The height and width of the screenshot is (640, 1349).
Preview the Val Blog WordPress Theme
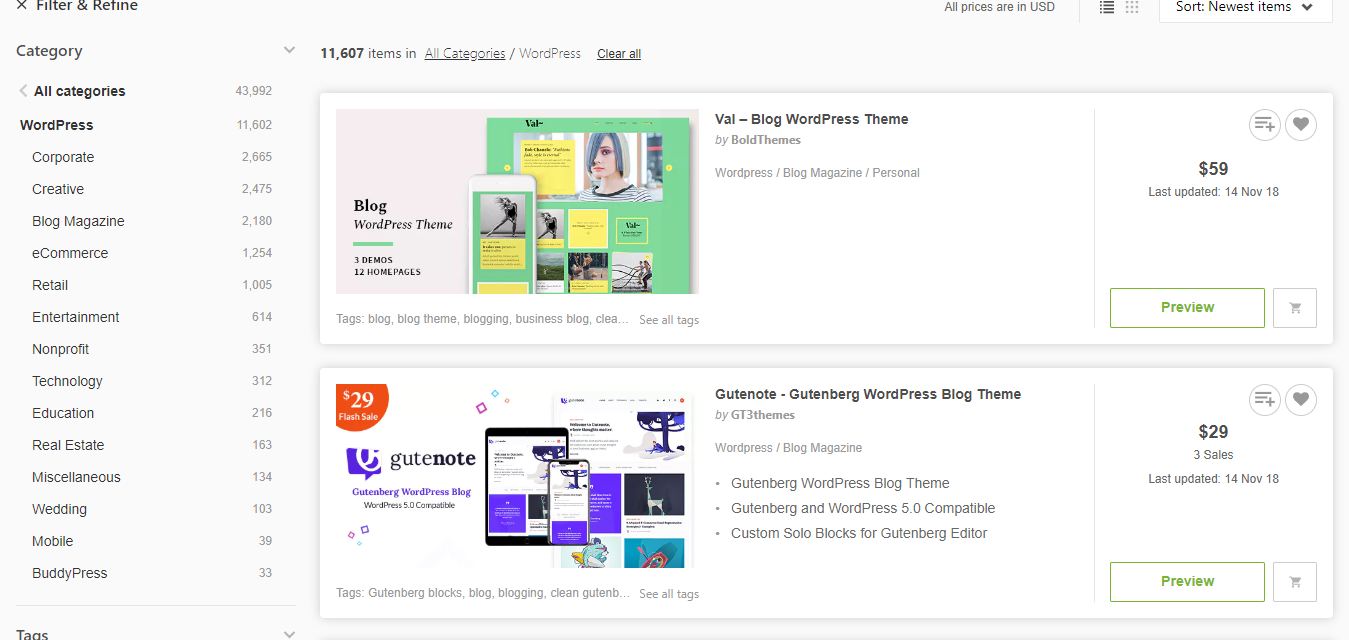click(1187, 308)
